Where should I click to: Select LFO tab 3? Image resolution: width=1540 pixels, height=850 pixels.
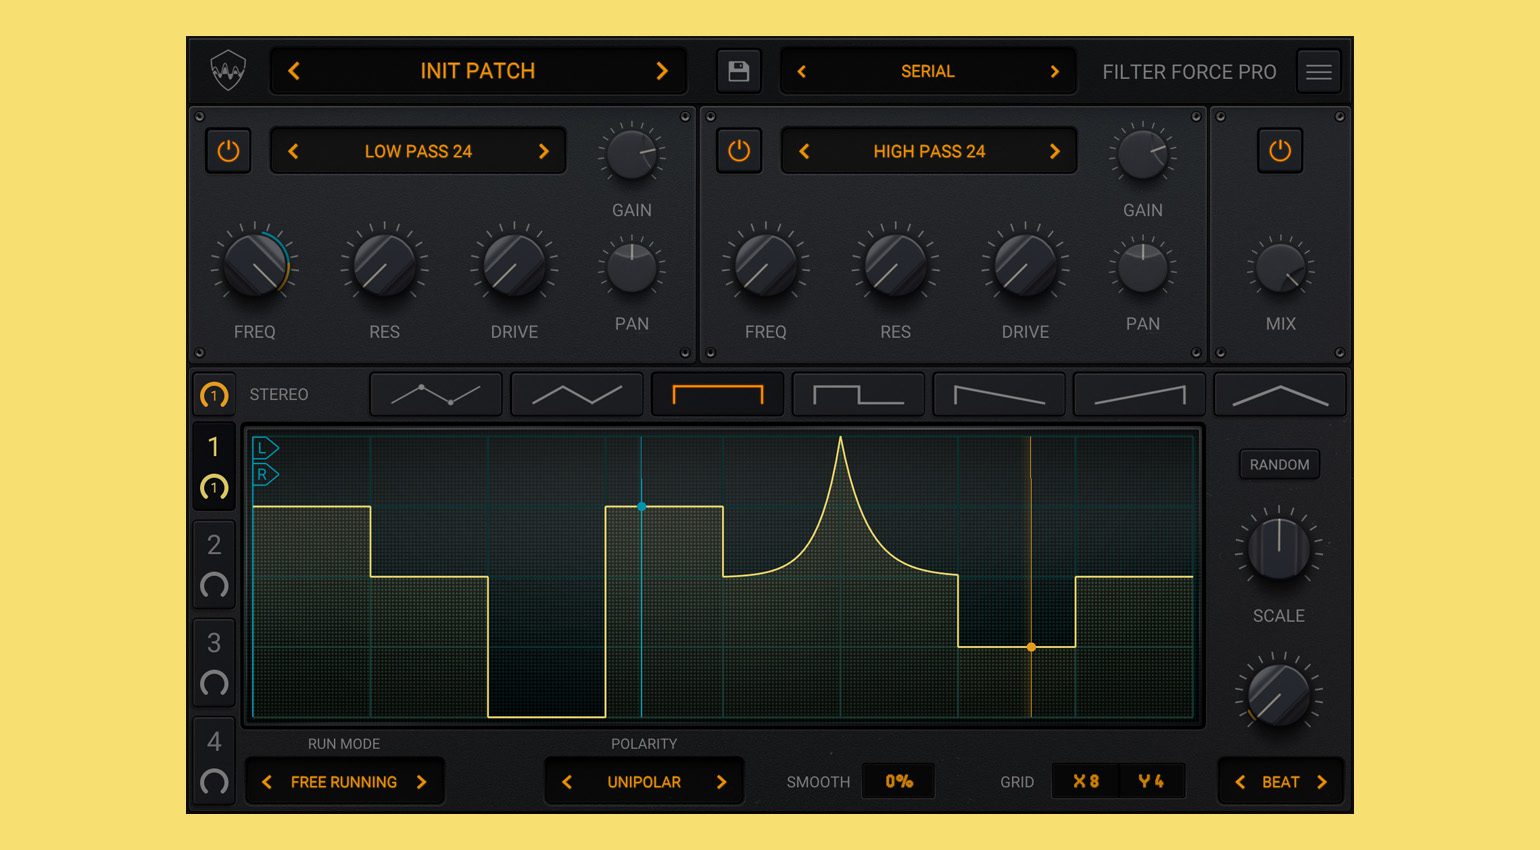coord(214,663)
